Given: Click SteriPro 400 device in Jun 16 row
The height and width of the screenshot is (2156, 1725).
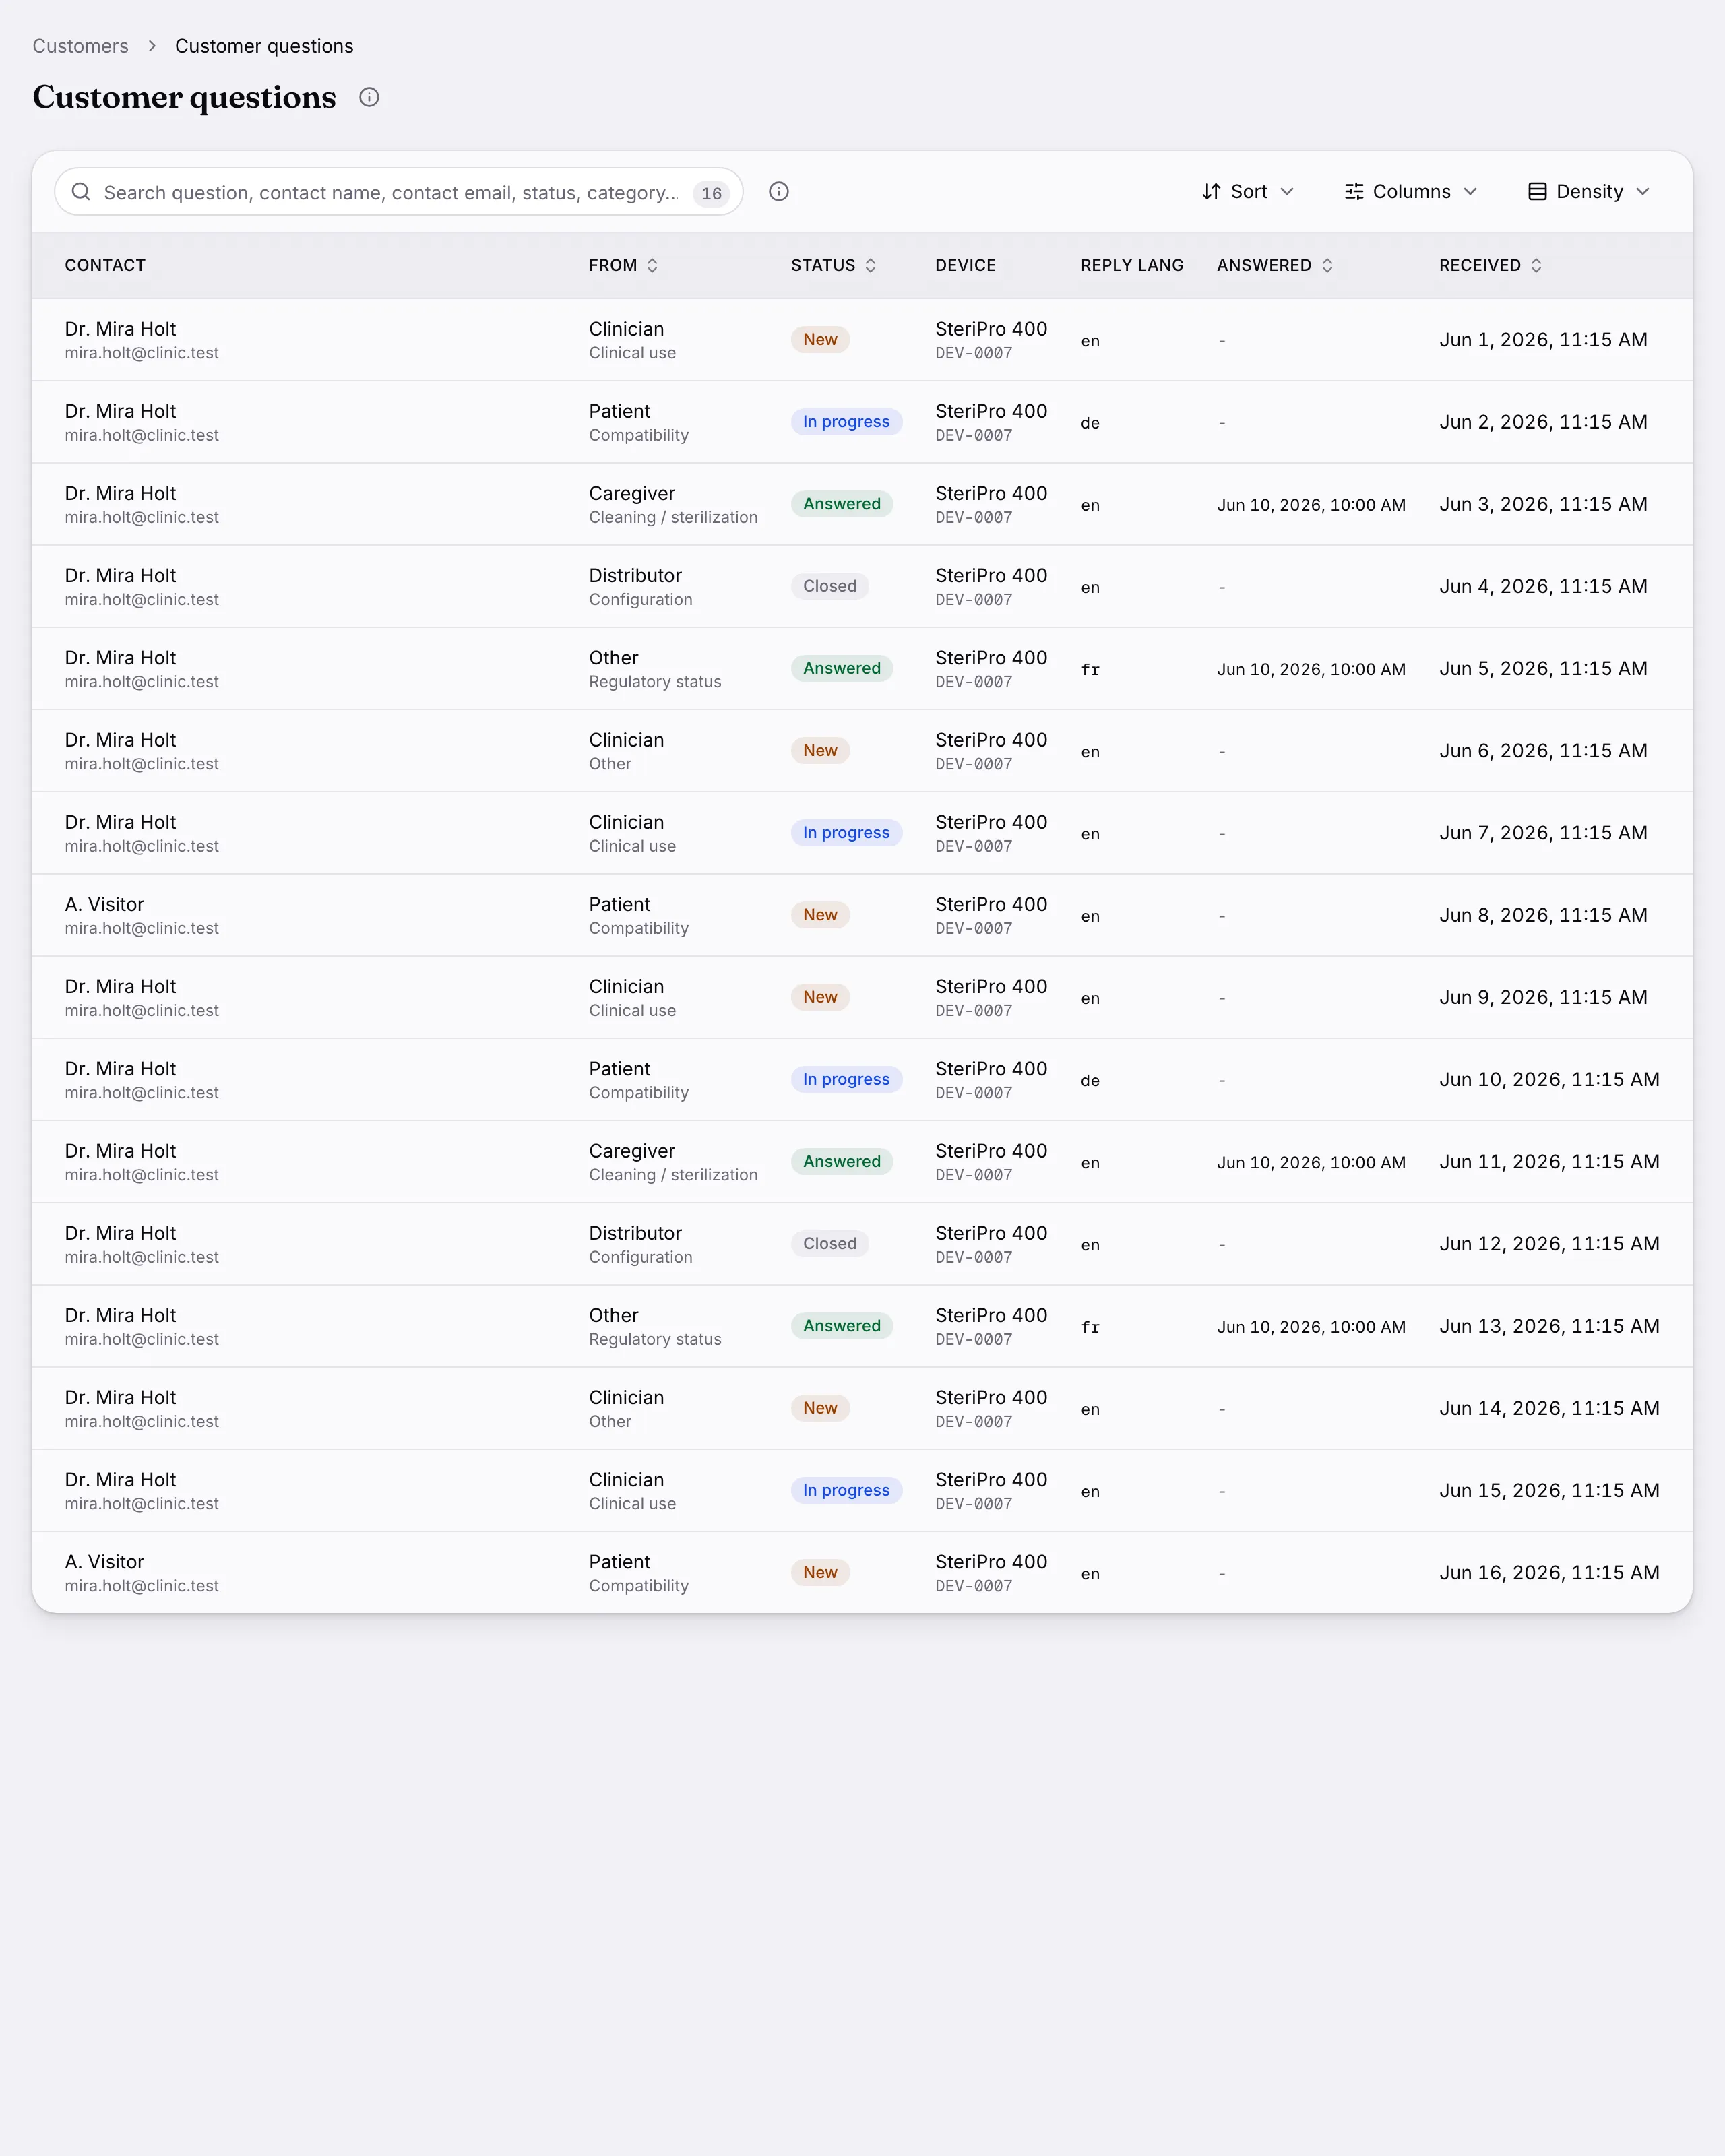Looking at the screenshot, I should 991,1562.
